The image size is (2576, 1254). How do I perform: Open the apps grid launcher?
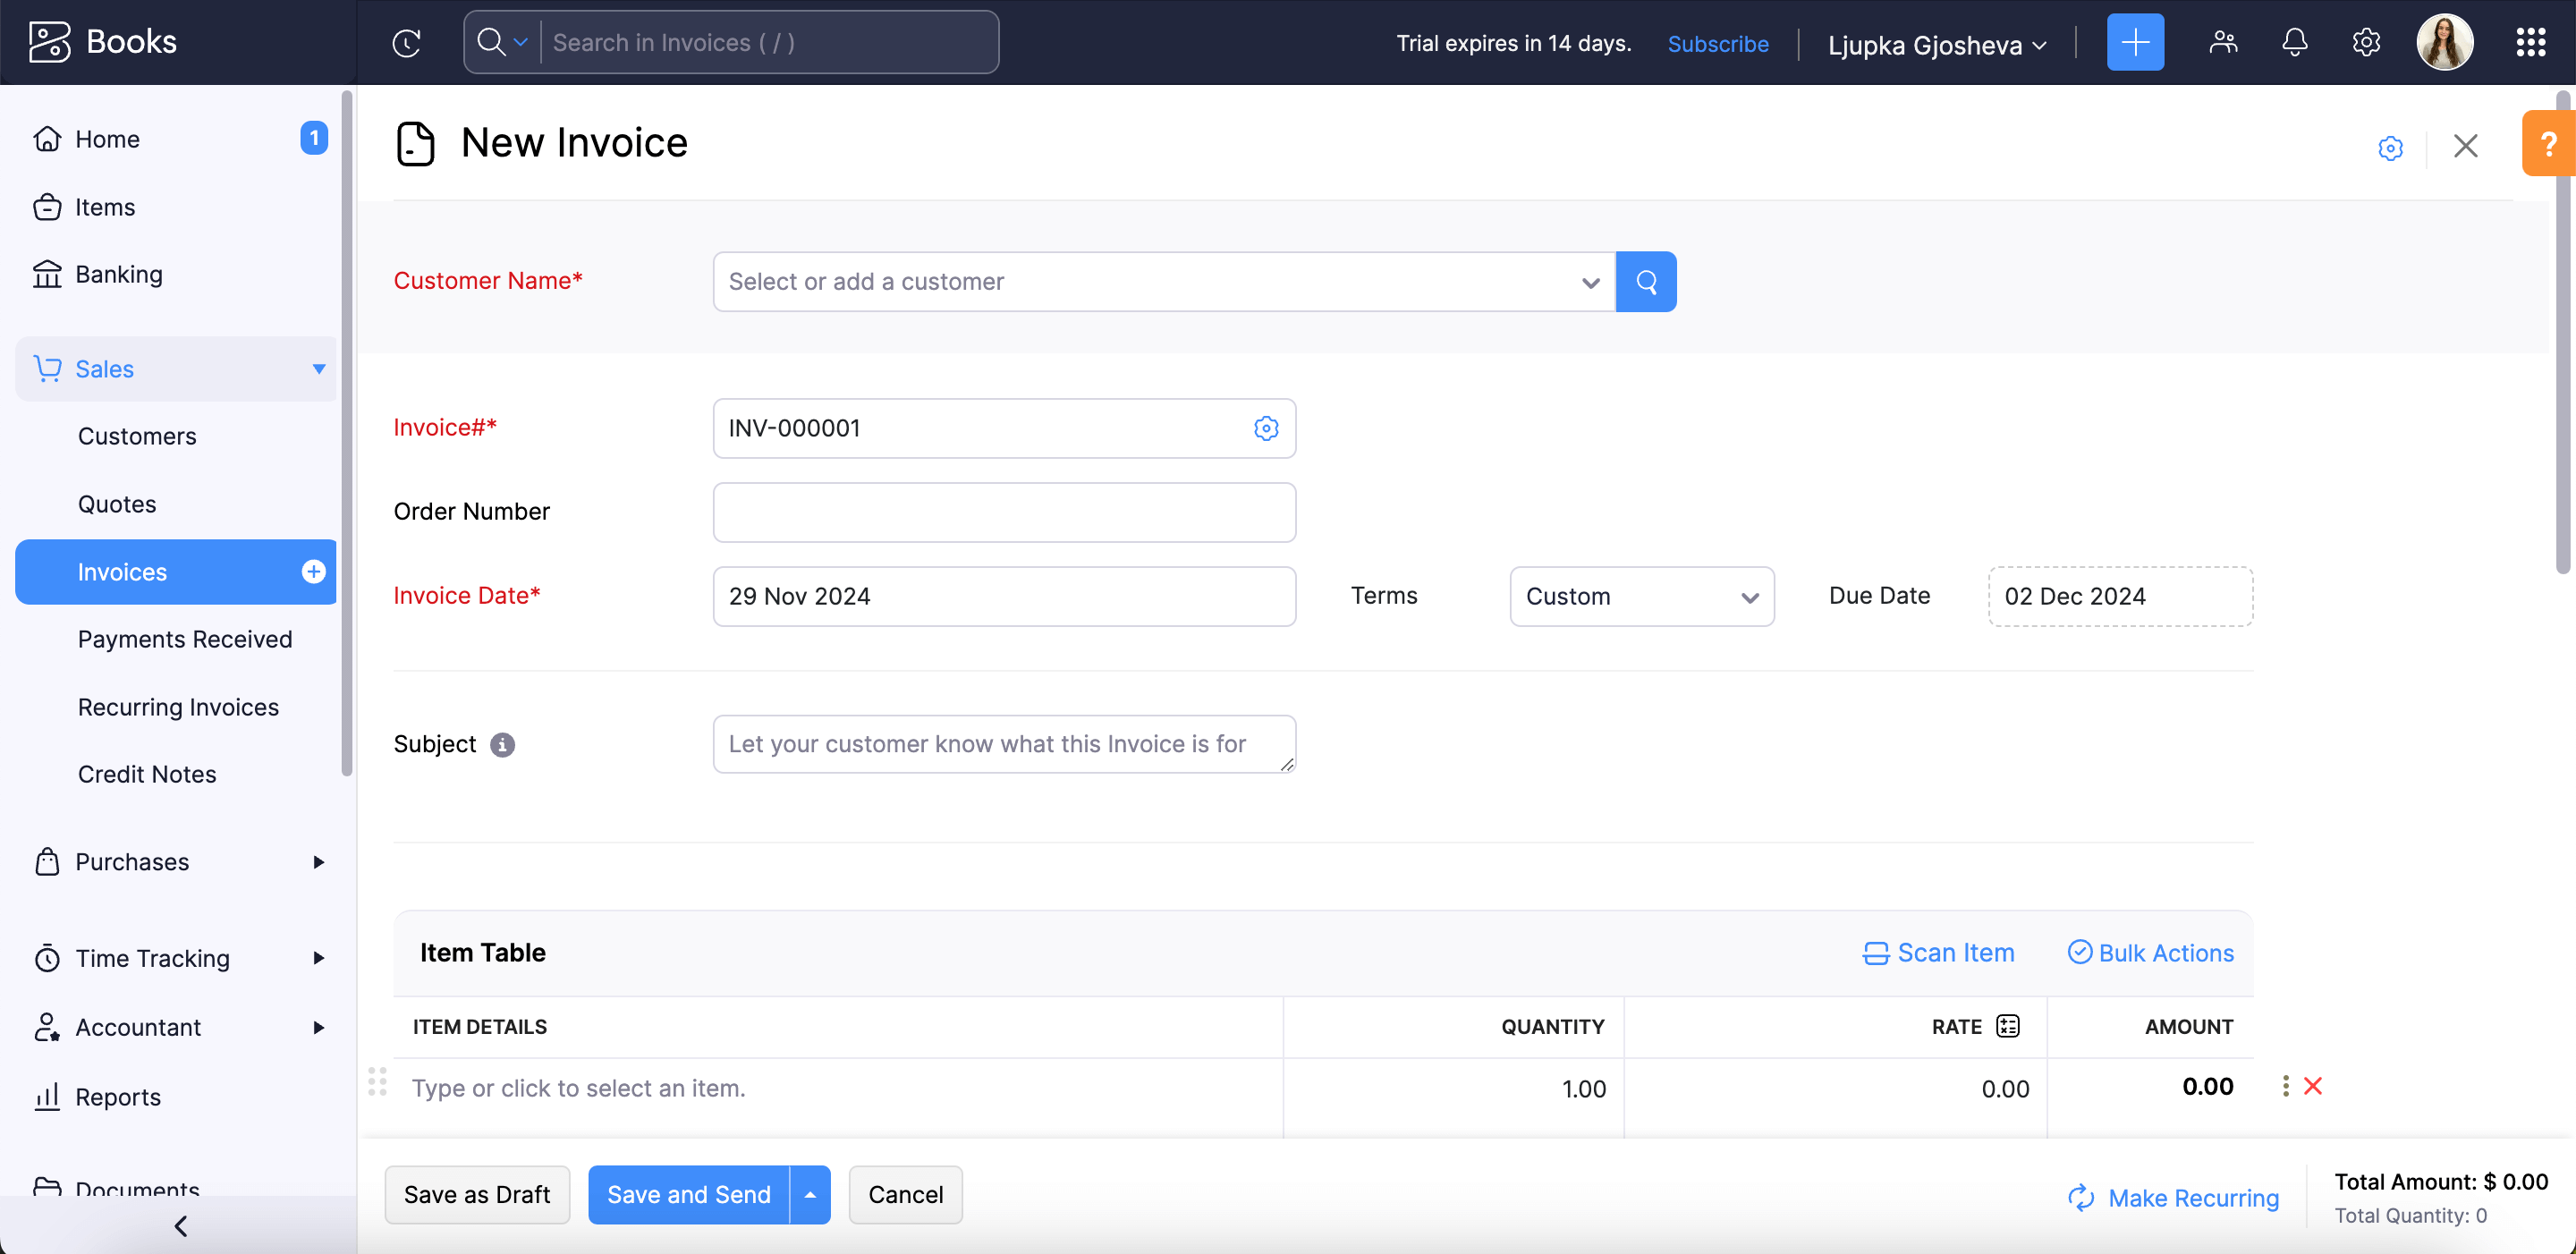pyautogui.click(x=2530, y=42)
